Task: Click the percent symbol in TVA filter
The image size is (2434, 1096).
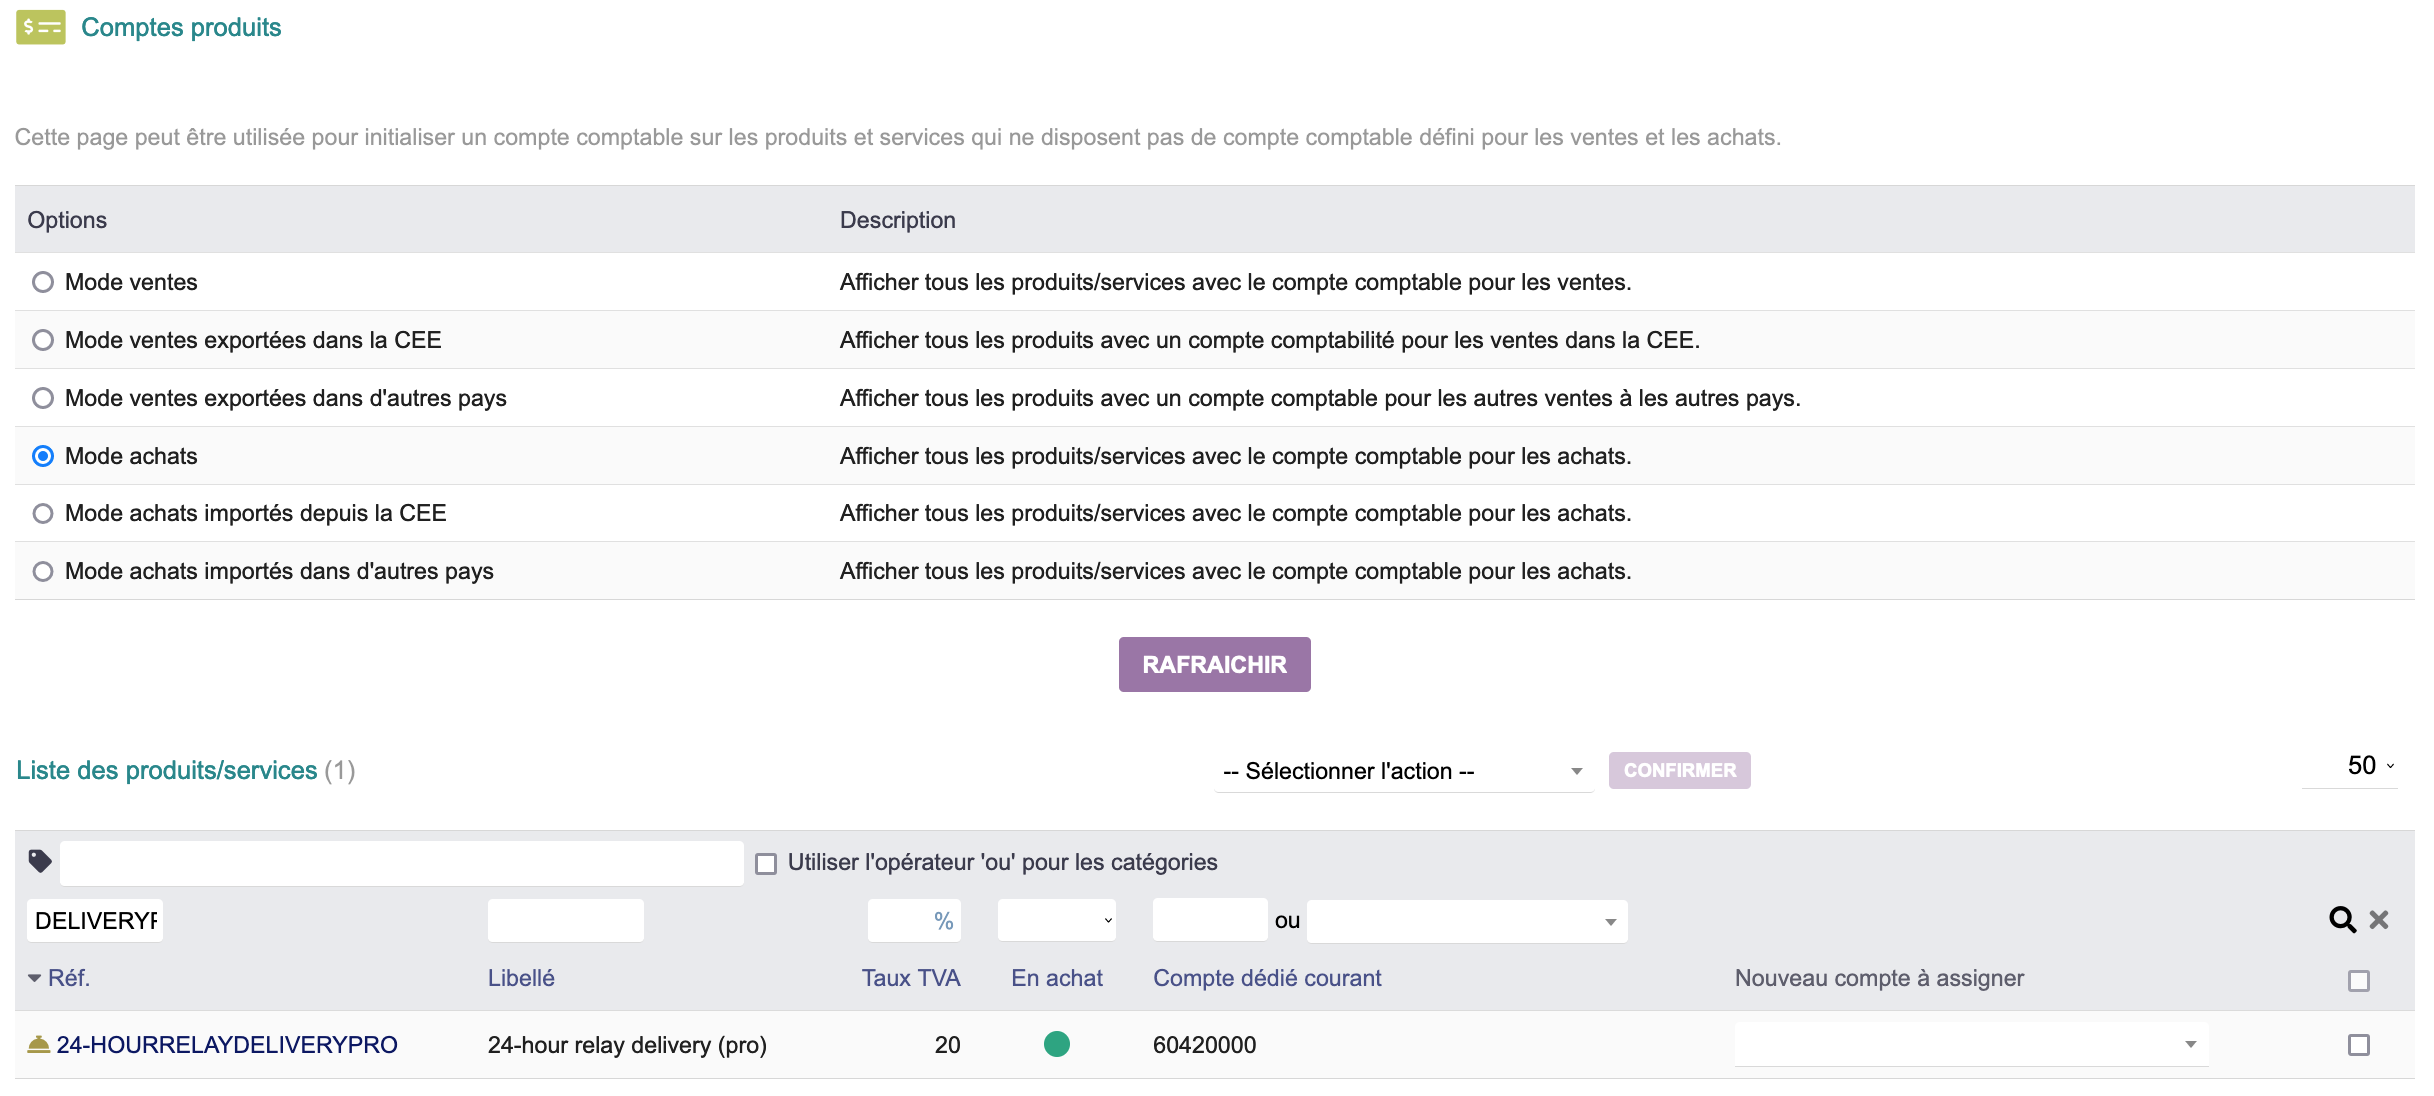Action: 944,919
